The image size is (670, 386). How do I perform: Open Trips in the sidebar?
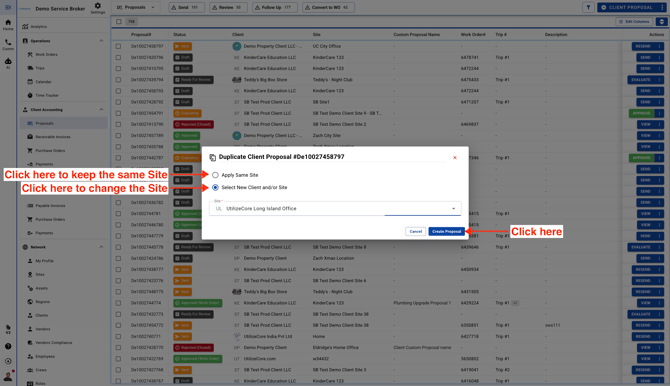[40, 68]
